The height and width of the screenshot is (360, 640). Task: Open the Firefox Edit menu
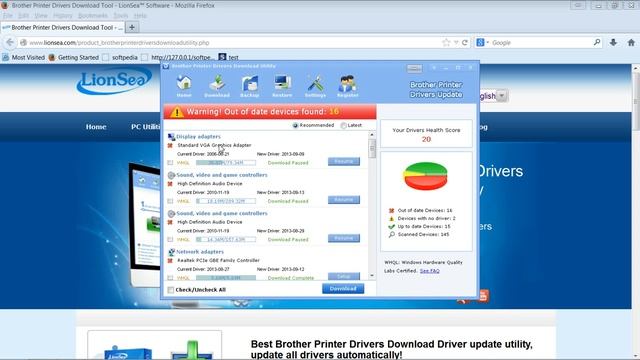[23, 16]
